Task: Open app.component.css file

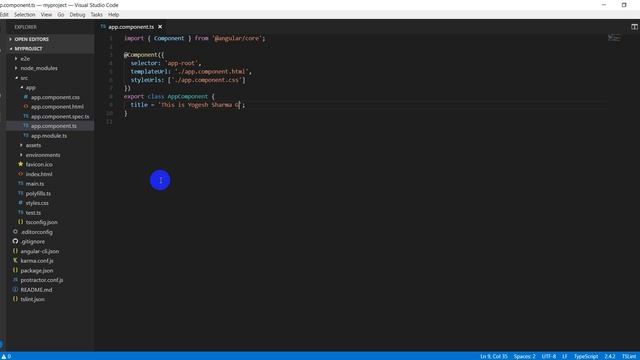Action: pos(55,97)
